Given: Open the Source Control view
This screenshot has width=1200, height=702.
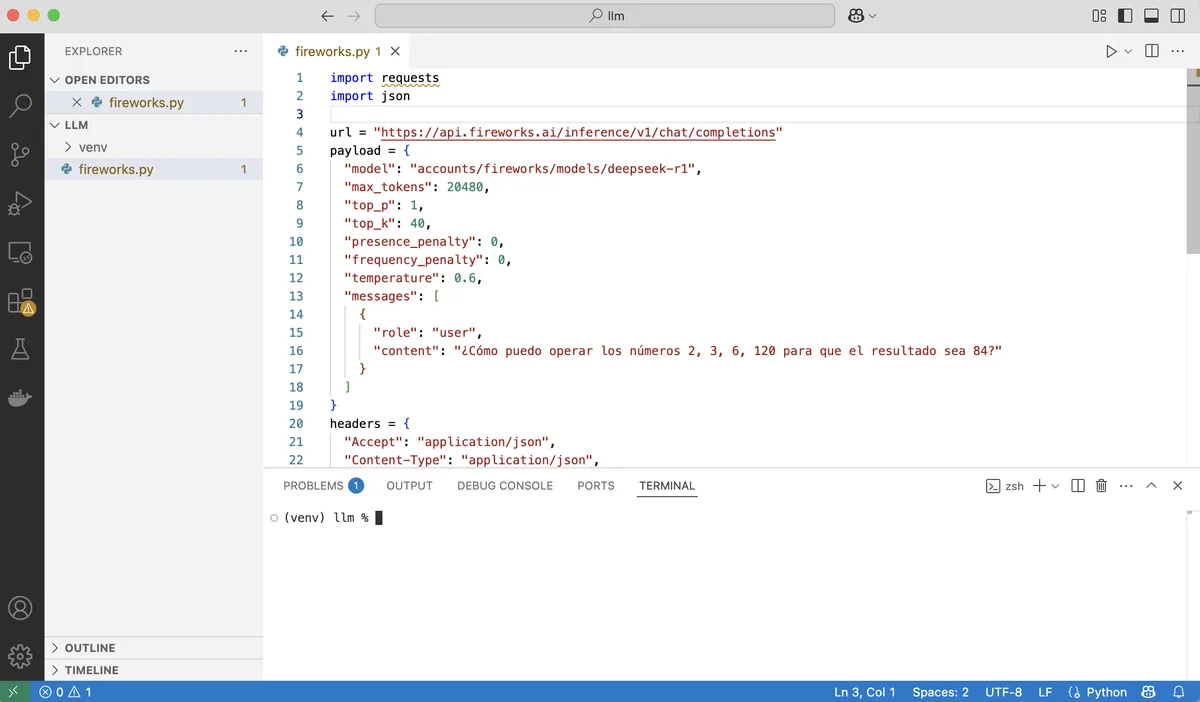Looking at the screenshot, I should click(21, 154).
